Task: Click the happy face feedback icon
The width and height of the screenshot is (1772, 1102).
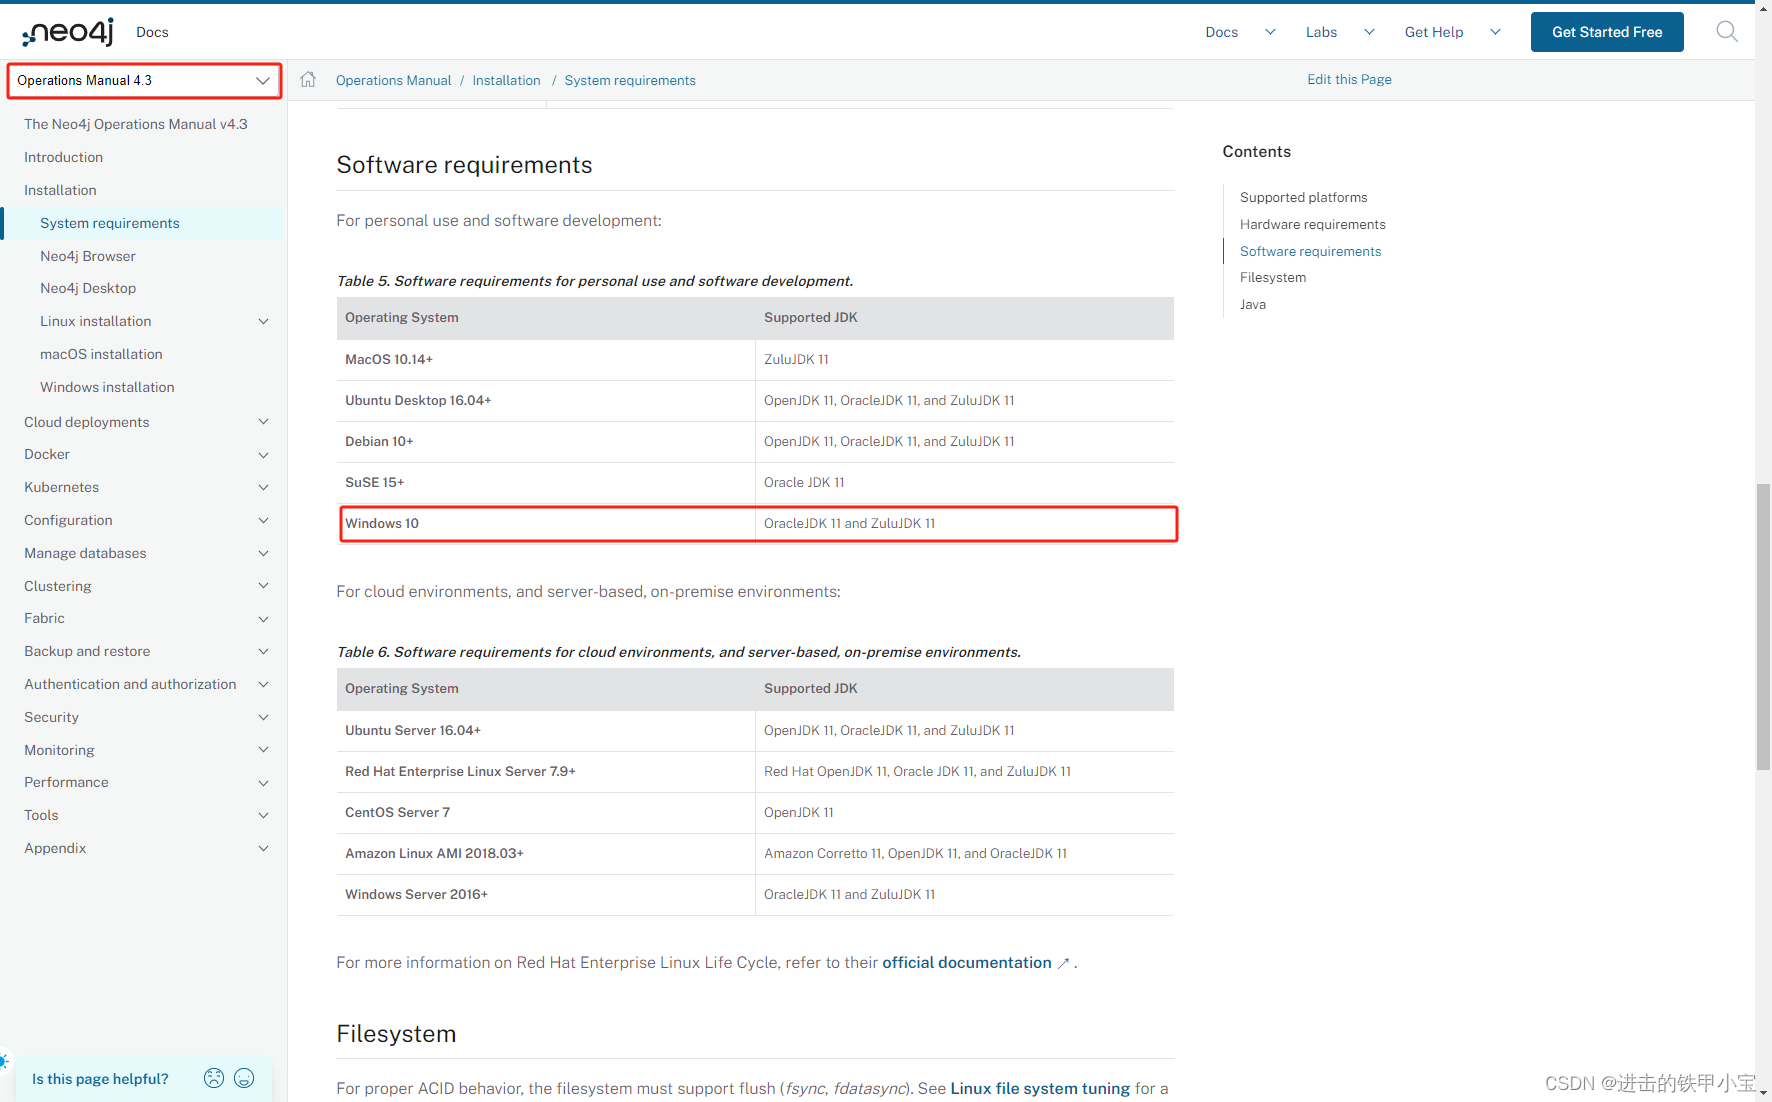Action: [x=244, y=1078]
